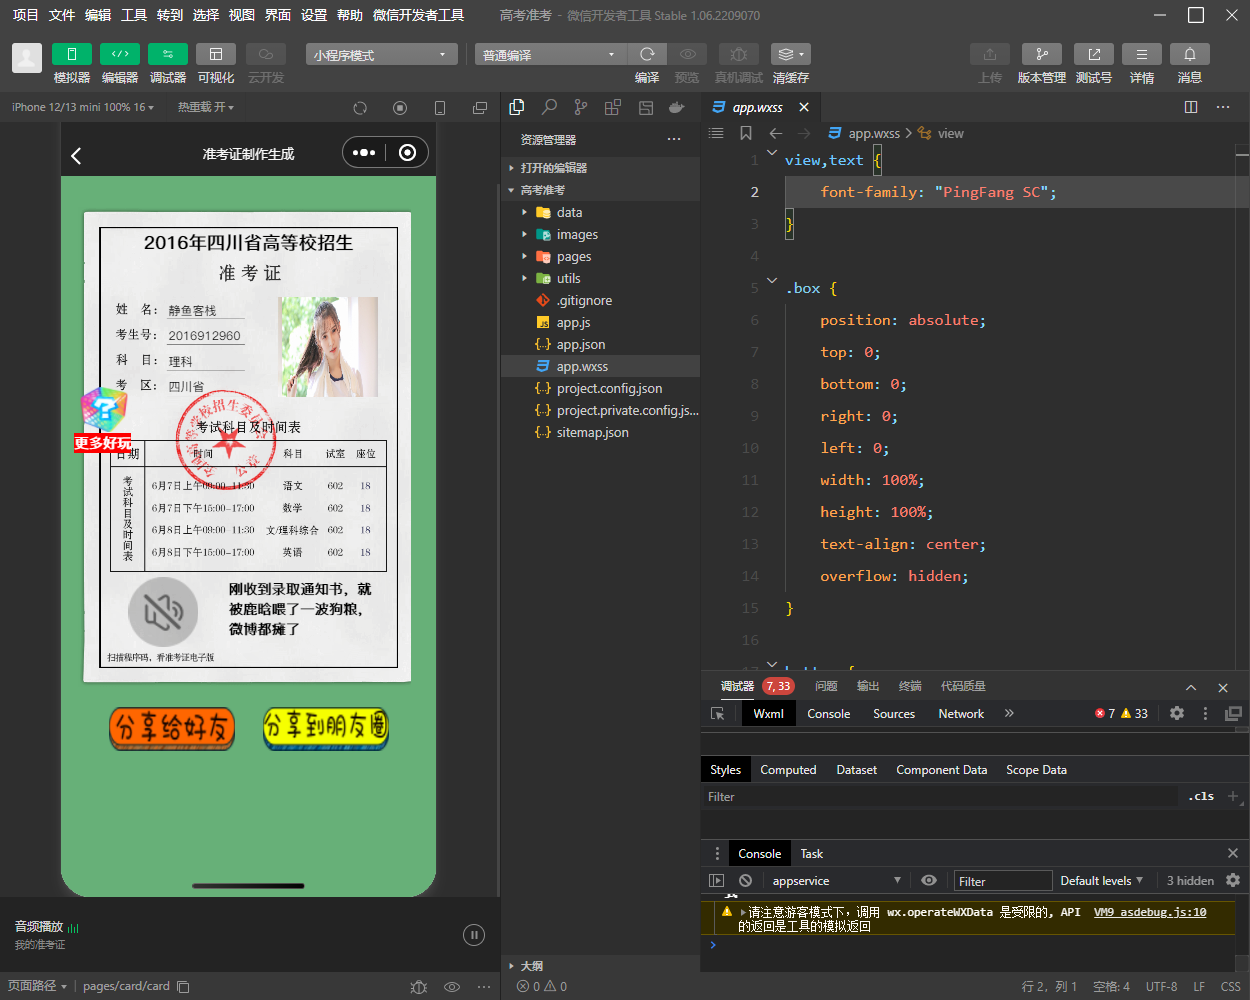Open the search icon in editor sidebar
Screen dimensions: 1250x1000
549,107
